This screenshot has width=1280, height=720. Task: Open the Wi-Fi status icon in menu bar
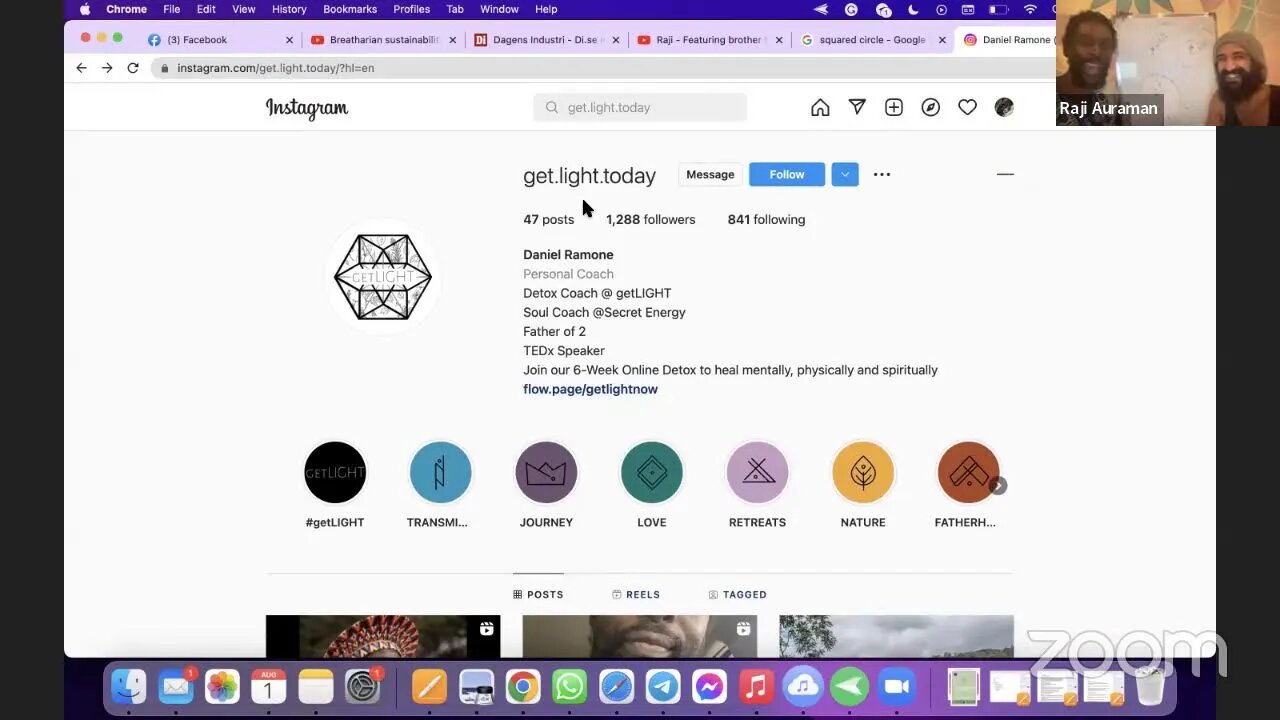coord(1030,9)
